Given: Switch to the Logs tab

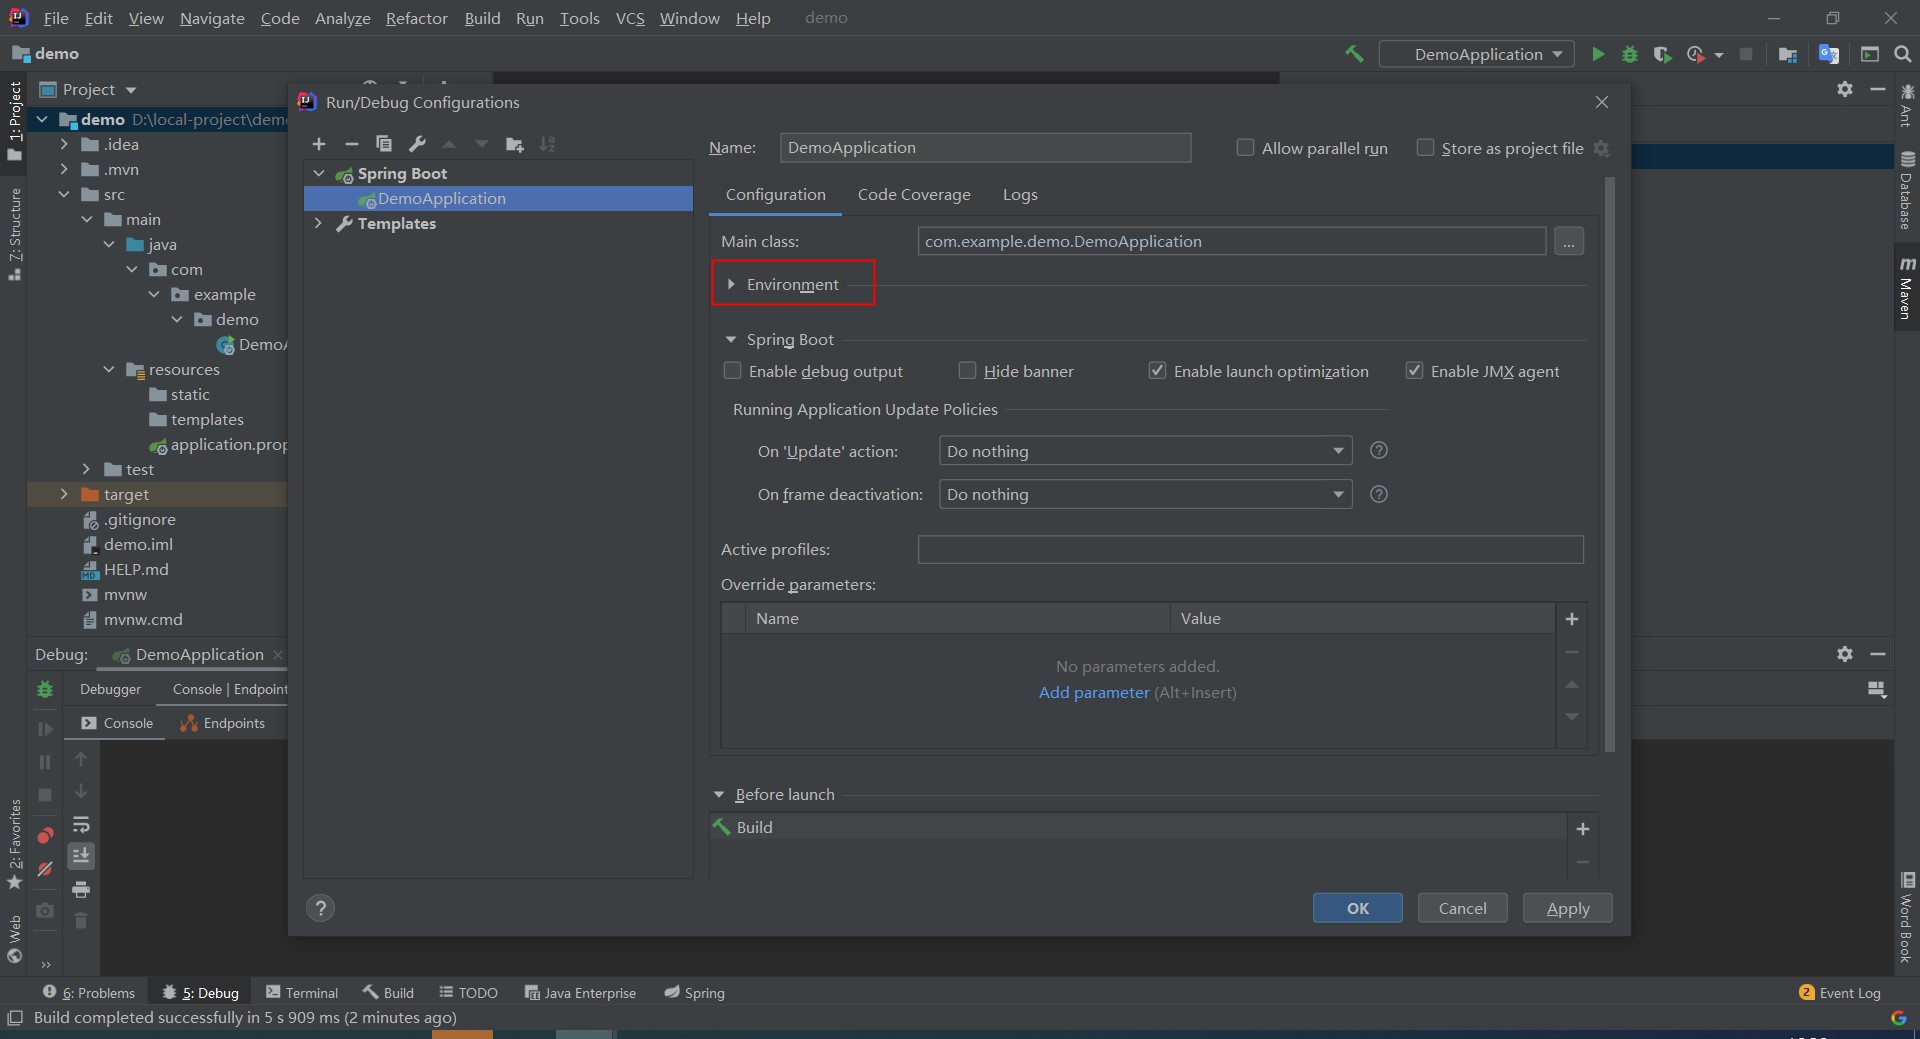Looking at the screenshot, I should (x=1020, y=195).
